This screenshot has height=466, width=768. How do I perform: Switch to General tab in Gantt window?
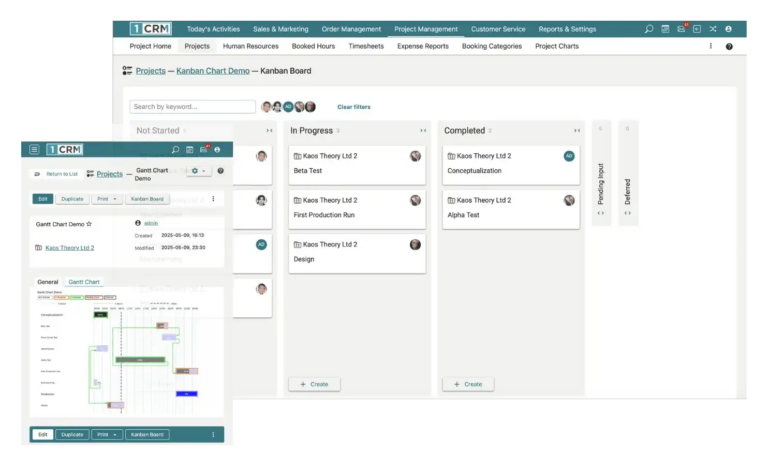click(x=48, y=282)
